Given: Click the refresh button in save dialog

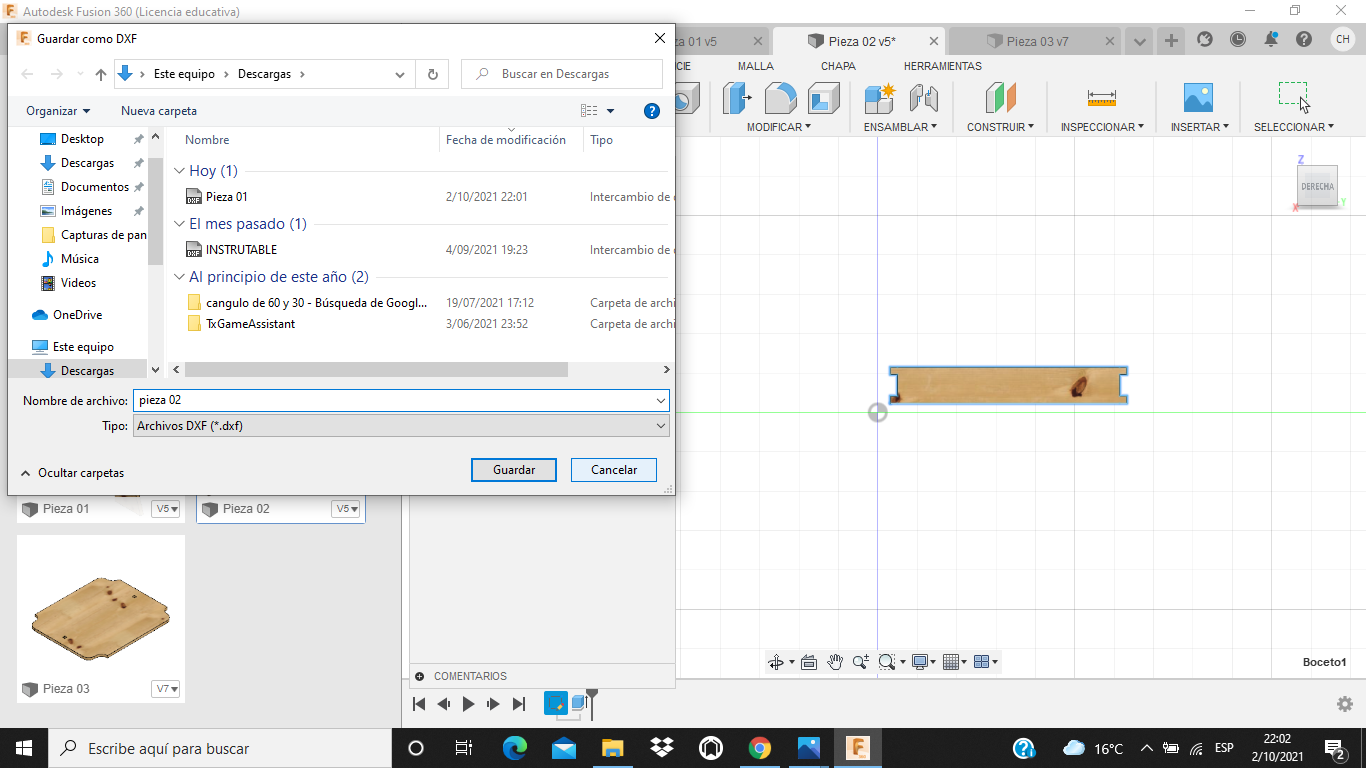Looking at the screenshot, I should click(433, 74).
